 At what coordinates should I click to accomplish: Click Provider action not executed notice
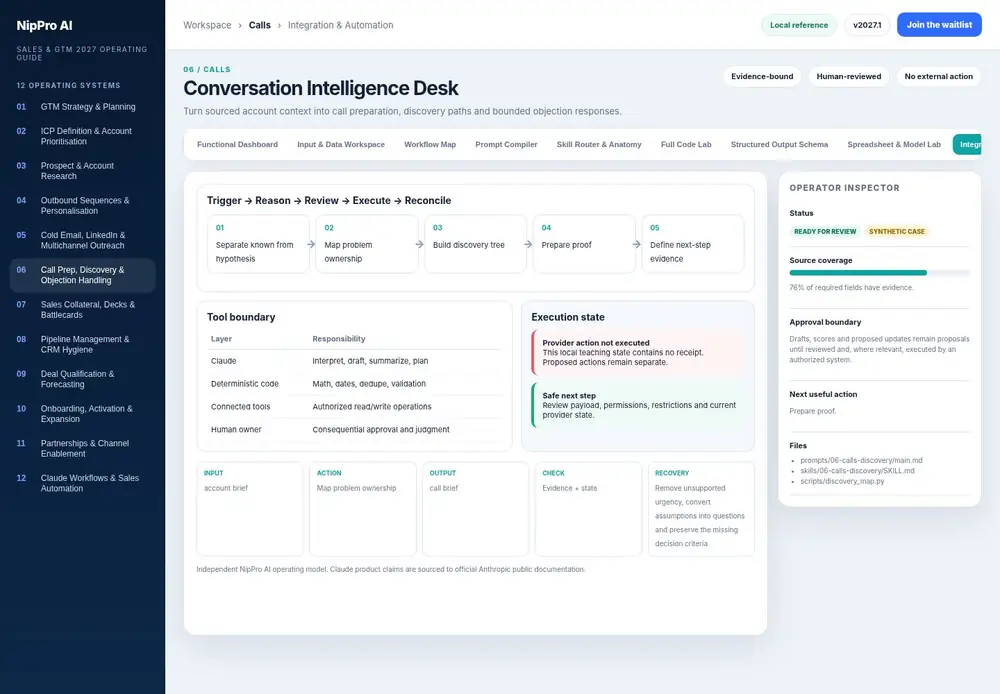(638, 352)
